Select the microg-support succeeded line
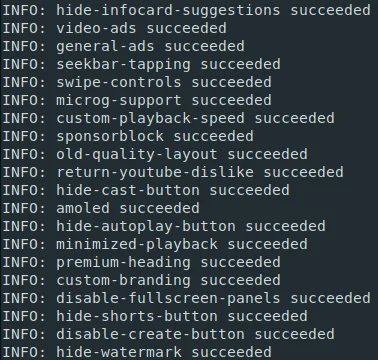Viewport: 378px width, 360px height. [137, 100]
